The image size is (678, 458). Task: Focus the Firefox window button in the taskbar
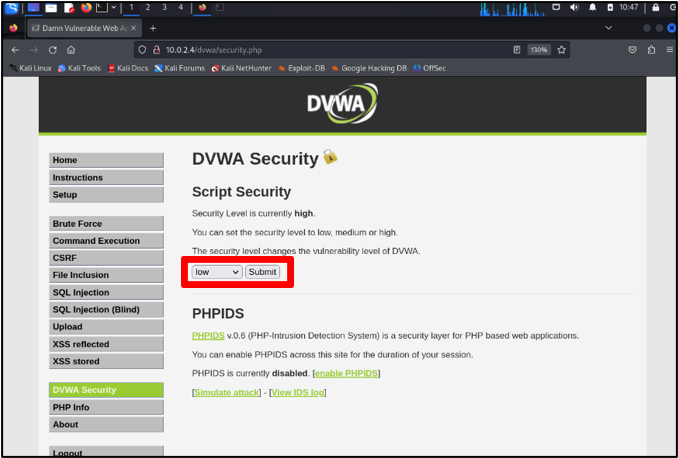pyautogui.click(x=203, y=7)
